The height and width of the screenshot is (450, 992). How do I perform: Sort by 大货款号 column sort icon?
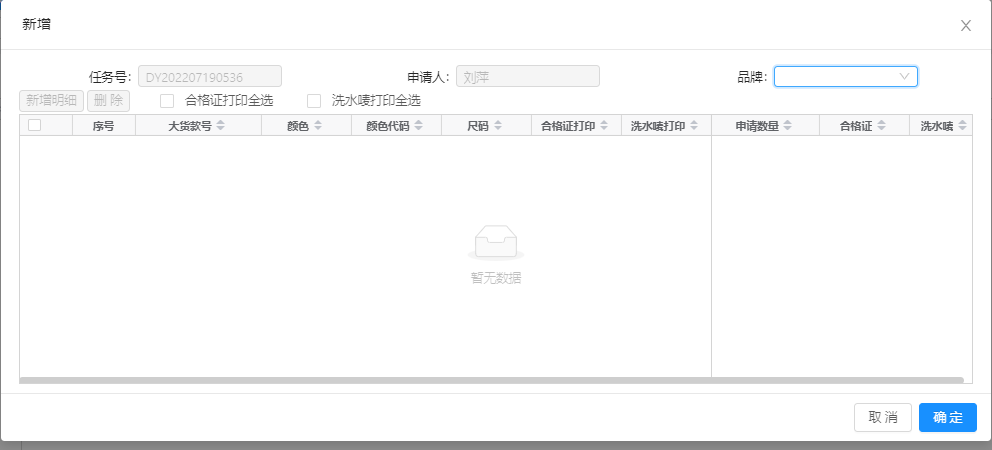coord(220,126)
